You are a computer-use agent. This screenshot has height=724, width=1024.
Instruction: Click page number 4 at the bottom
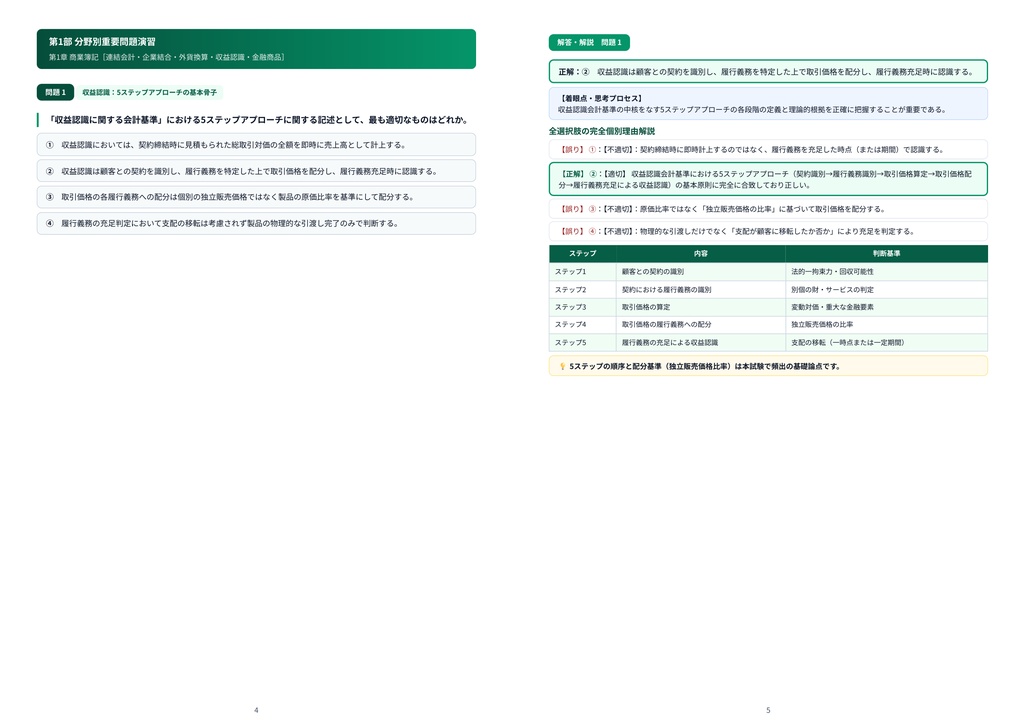tap(256, 710)
